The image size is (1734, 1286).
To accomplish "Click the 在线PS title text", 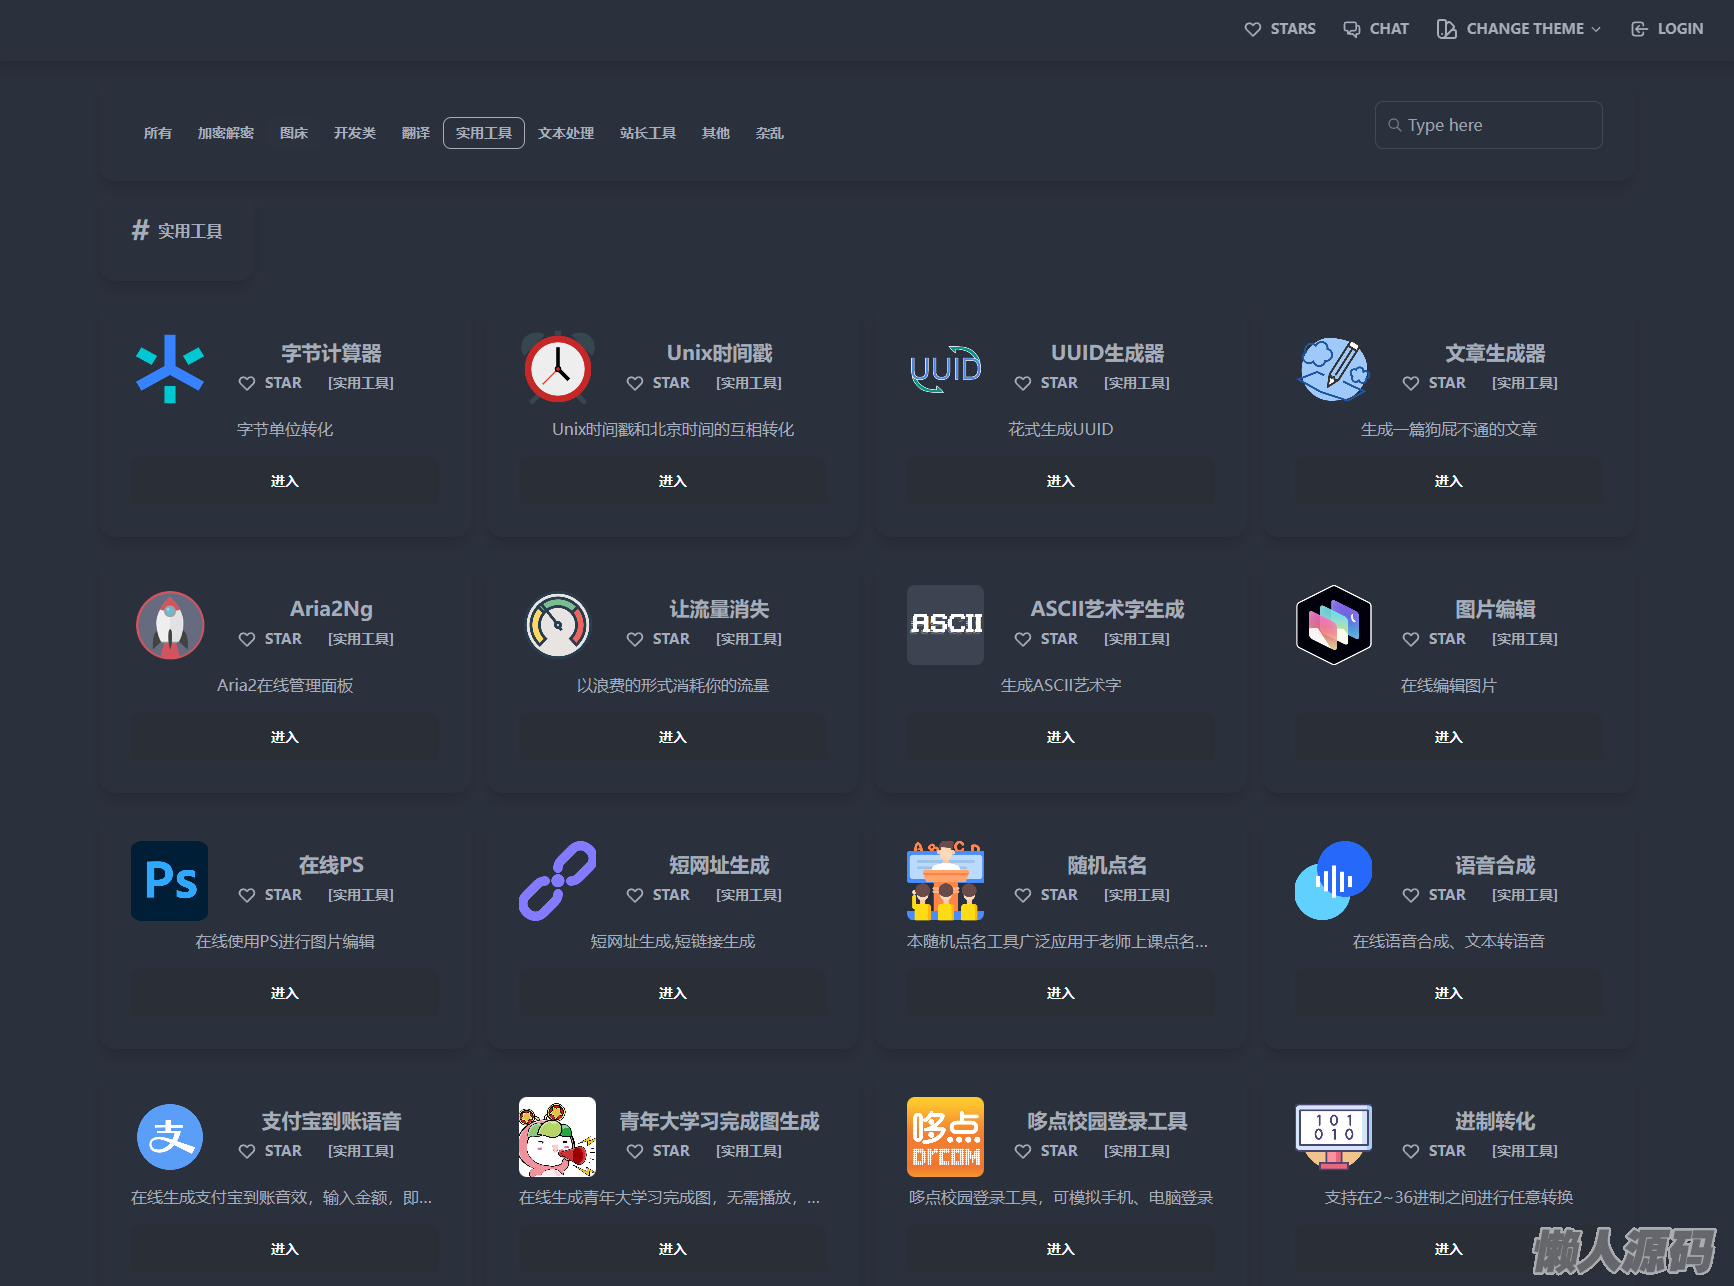I will [x=331, y=865].
